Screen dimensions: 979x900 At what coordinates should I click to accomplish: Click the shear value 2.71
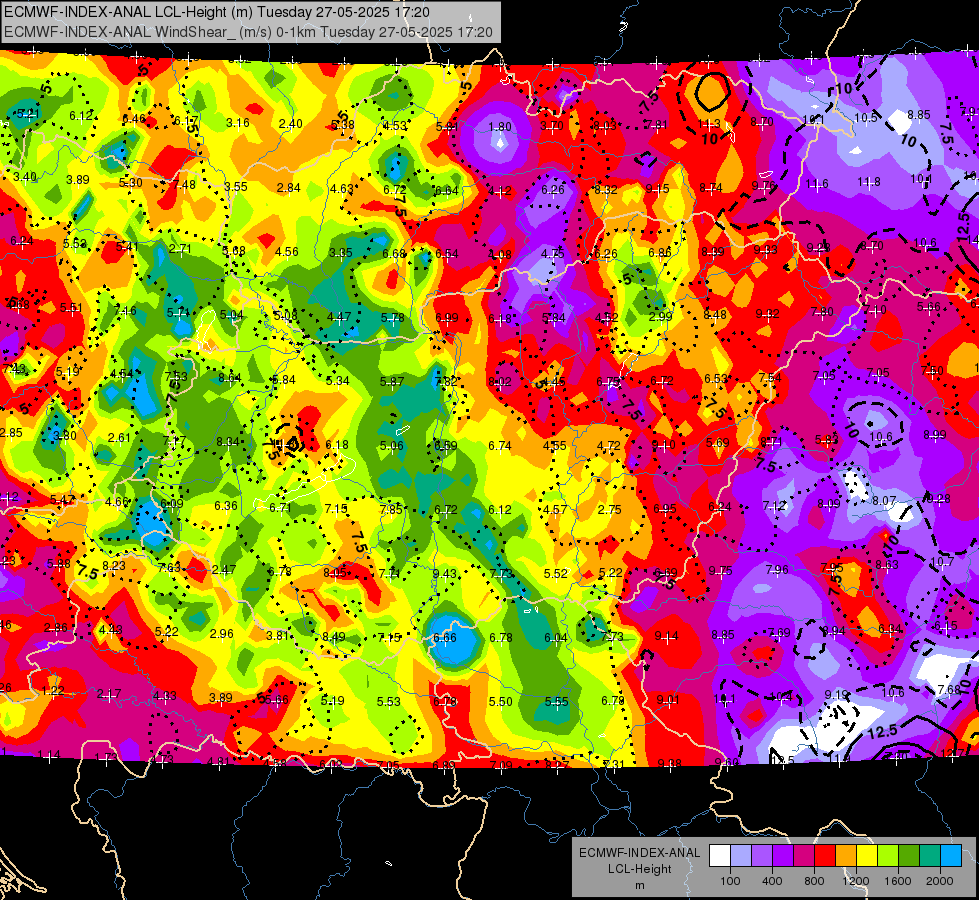point(180,249)
